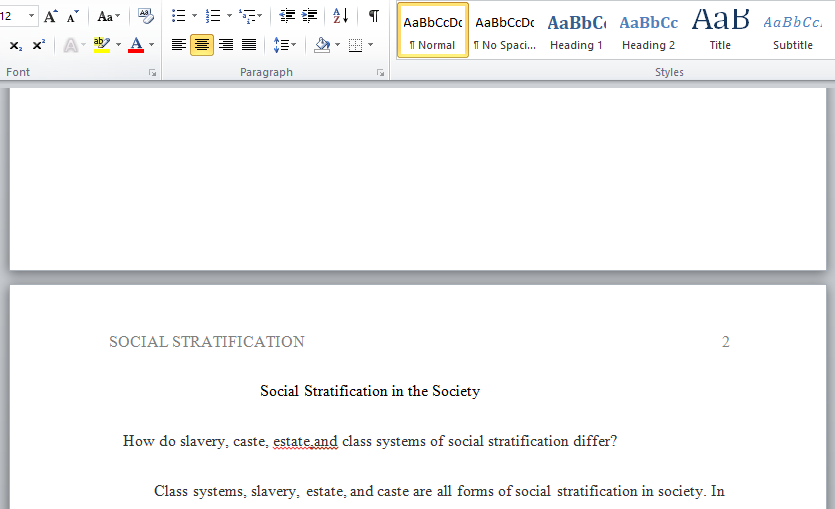835x509 pixels.
Task: Align text right
Action: click(226, 45)
